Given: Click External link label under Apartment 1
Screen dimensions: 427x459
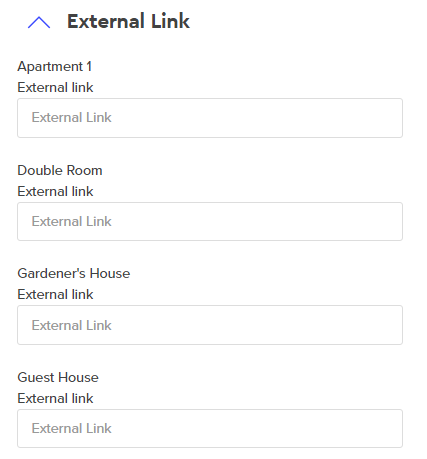Looking at the screenshot, I should [55, 87].
